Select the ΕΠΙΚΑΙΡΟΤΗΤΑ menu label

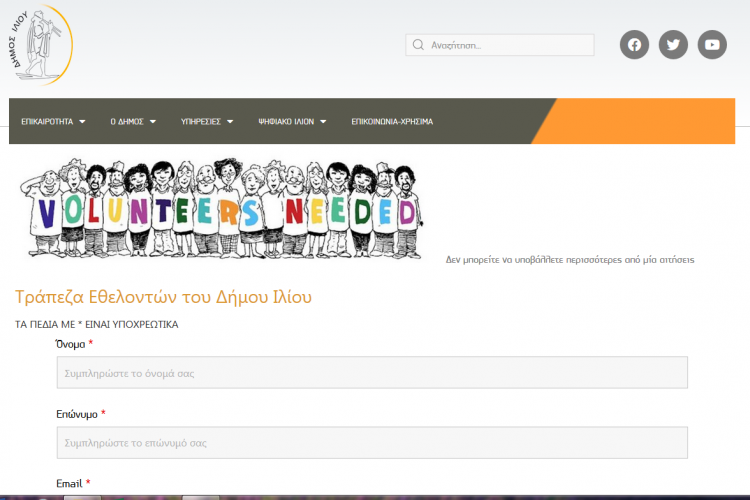[x=47, y=122]
